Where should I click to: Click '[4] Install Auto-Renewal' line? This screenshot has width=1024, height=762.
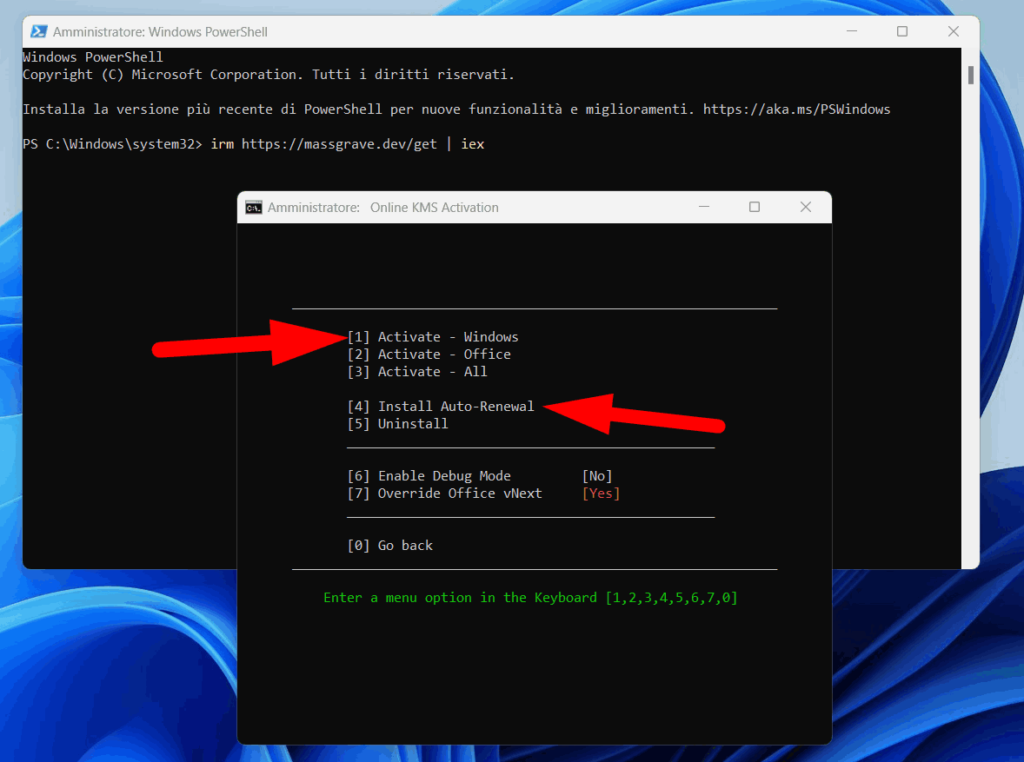441,406
